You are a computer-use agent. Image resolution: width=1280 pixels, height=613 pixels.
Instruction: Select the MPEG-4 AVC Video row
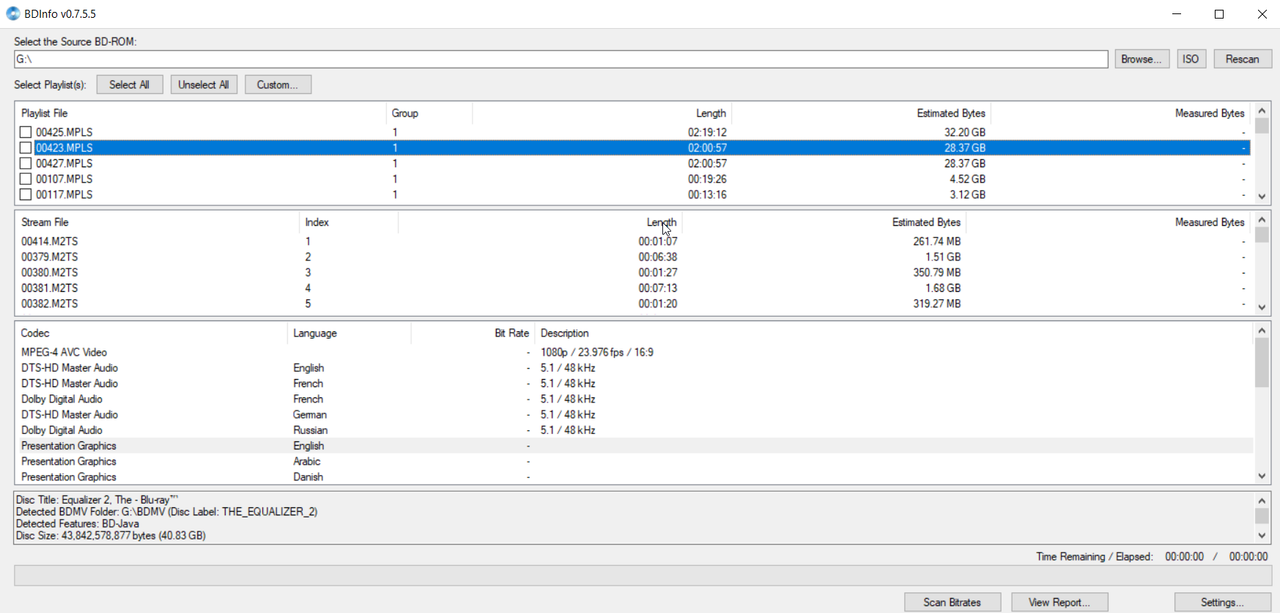pos(634,352)
